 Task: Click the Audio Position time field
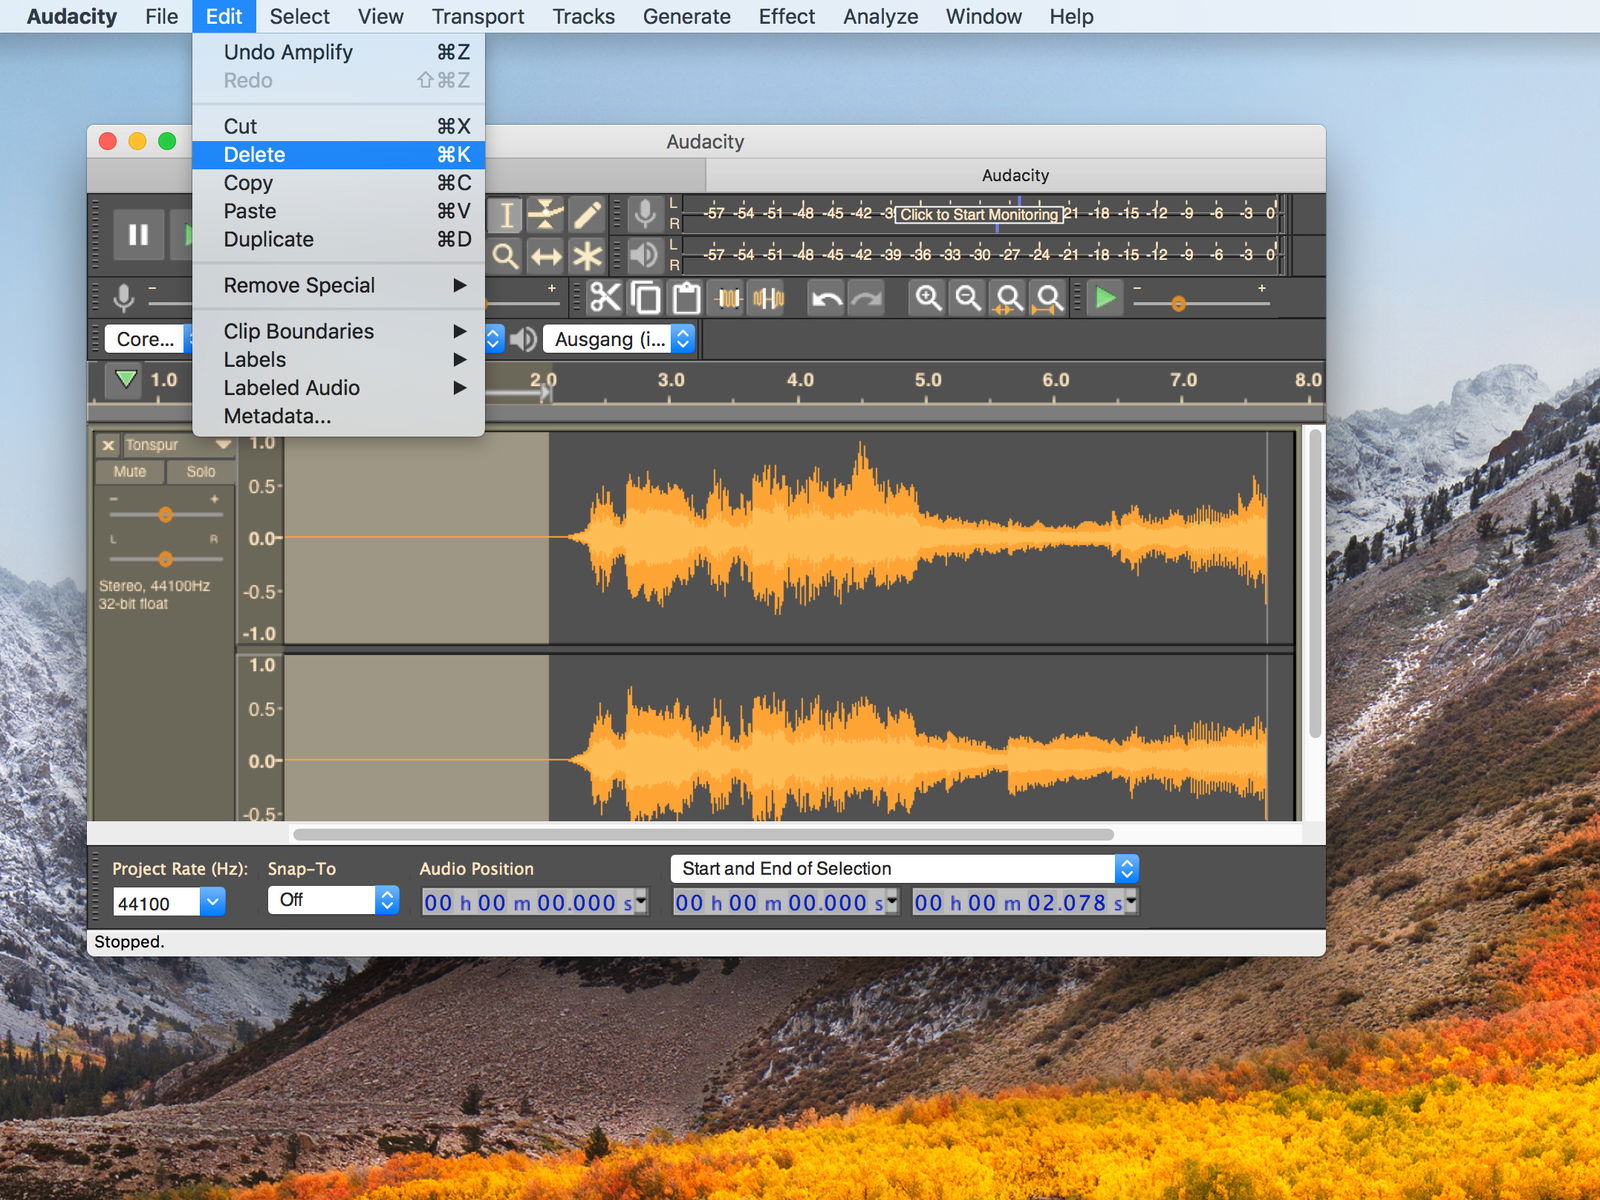[535, 902]
